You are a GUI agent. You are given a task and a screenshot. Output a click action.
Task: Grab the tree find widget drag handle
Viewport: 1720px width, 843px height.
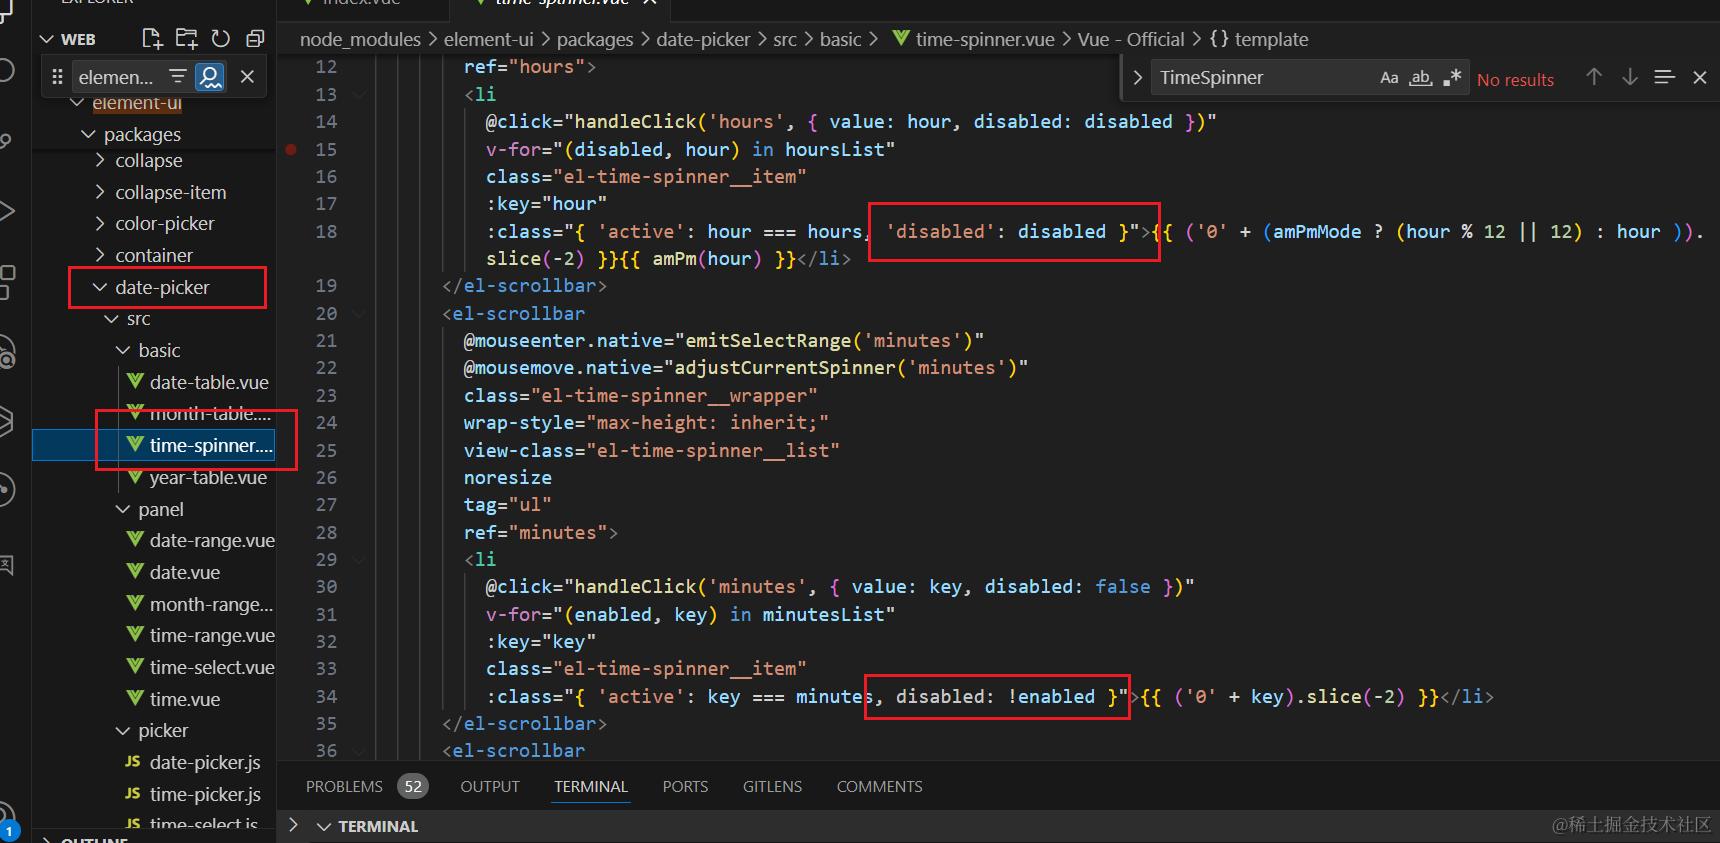pyautogui.click(x=57, y=76)
